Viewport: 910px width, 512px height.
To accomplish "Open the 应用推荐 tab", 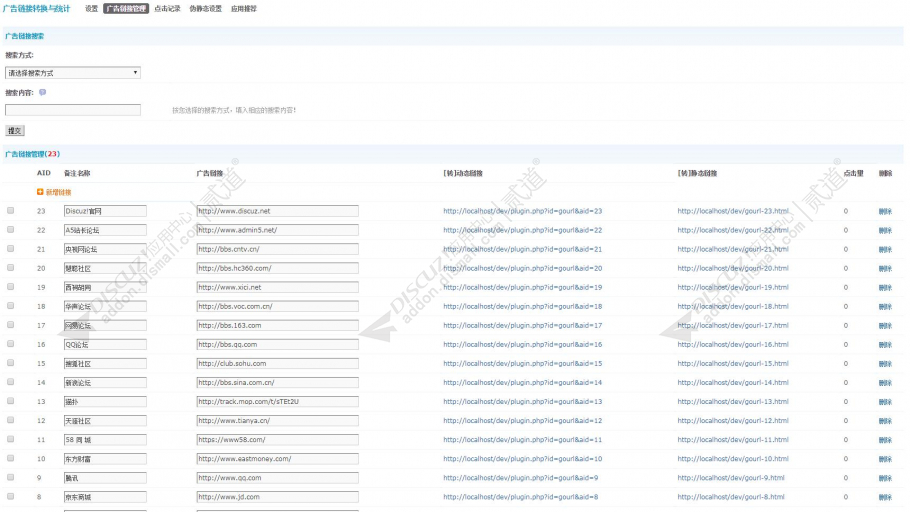I will click(x=244, y=9).
